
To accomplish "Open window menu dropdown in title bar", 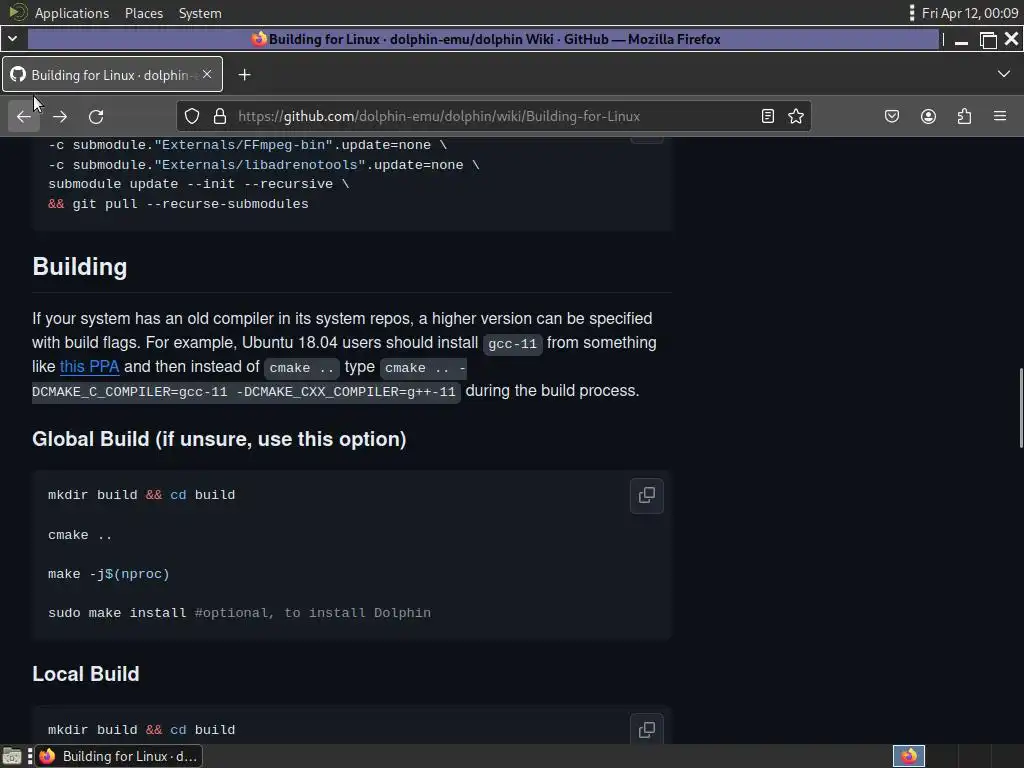I will 12,39.
